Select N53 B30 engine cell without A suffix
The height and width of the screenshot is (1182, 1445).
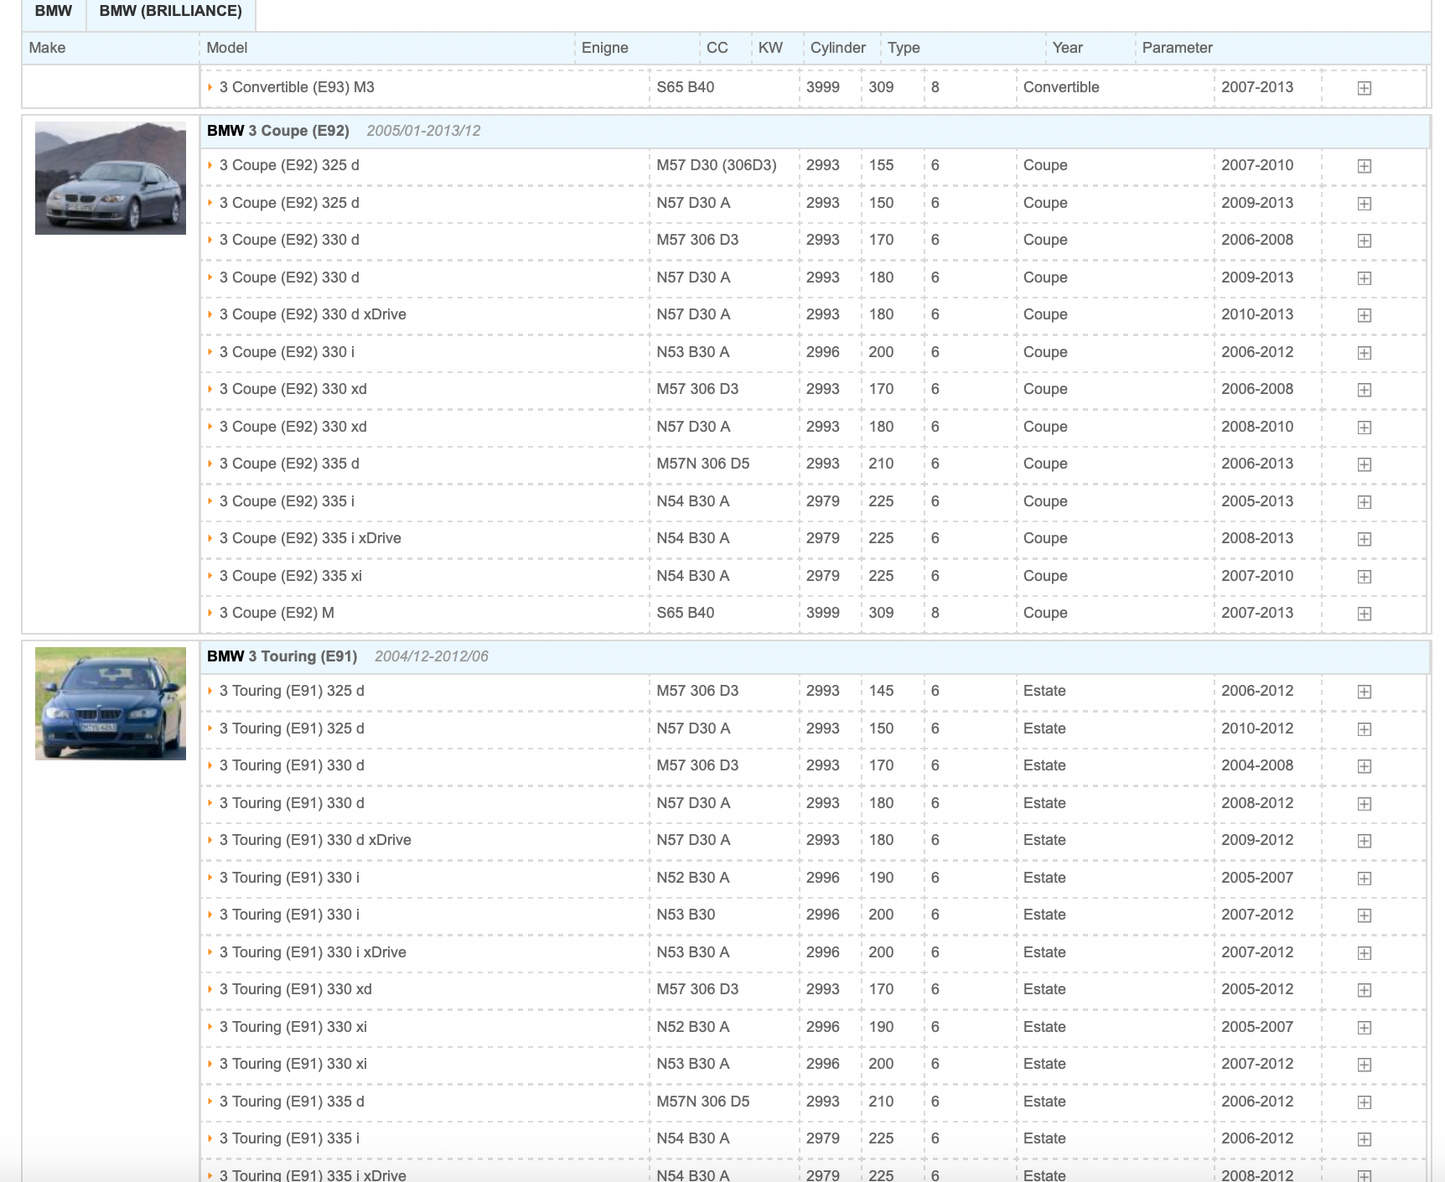click(x=686, y=914)
